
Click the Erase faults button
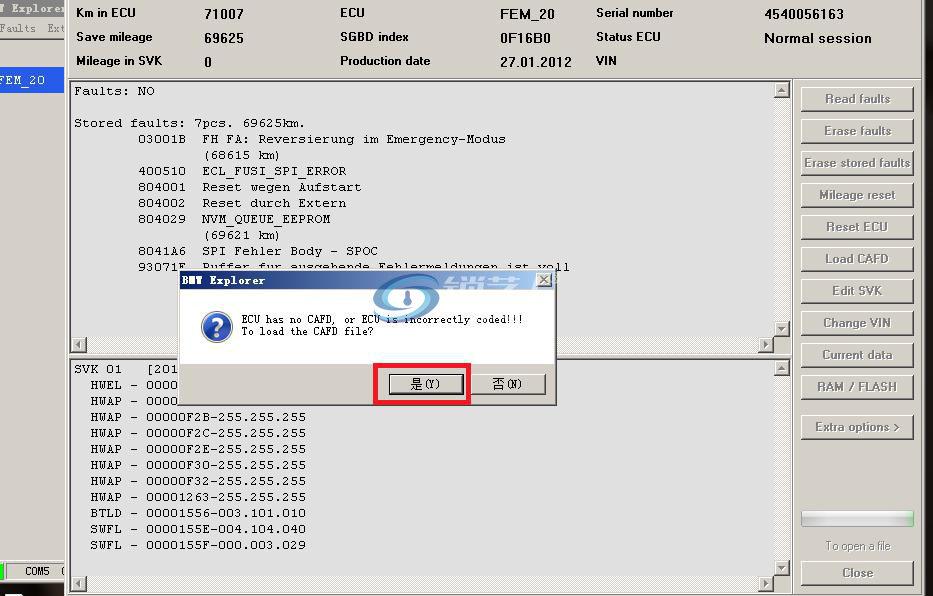tap(857, 131)
